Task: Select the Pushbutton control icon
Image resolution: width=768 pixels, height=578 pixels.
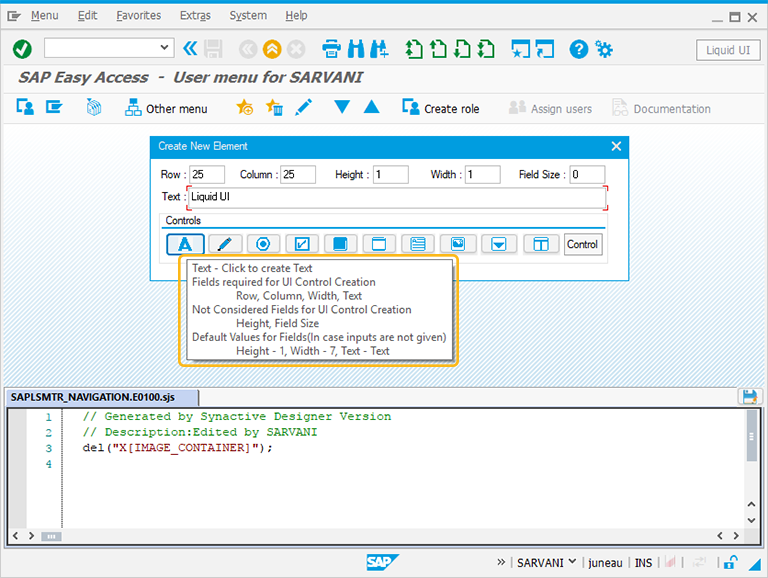Action: click(x=340, y=244)
